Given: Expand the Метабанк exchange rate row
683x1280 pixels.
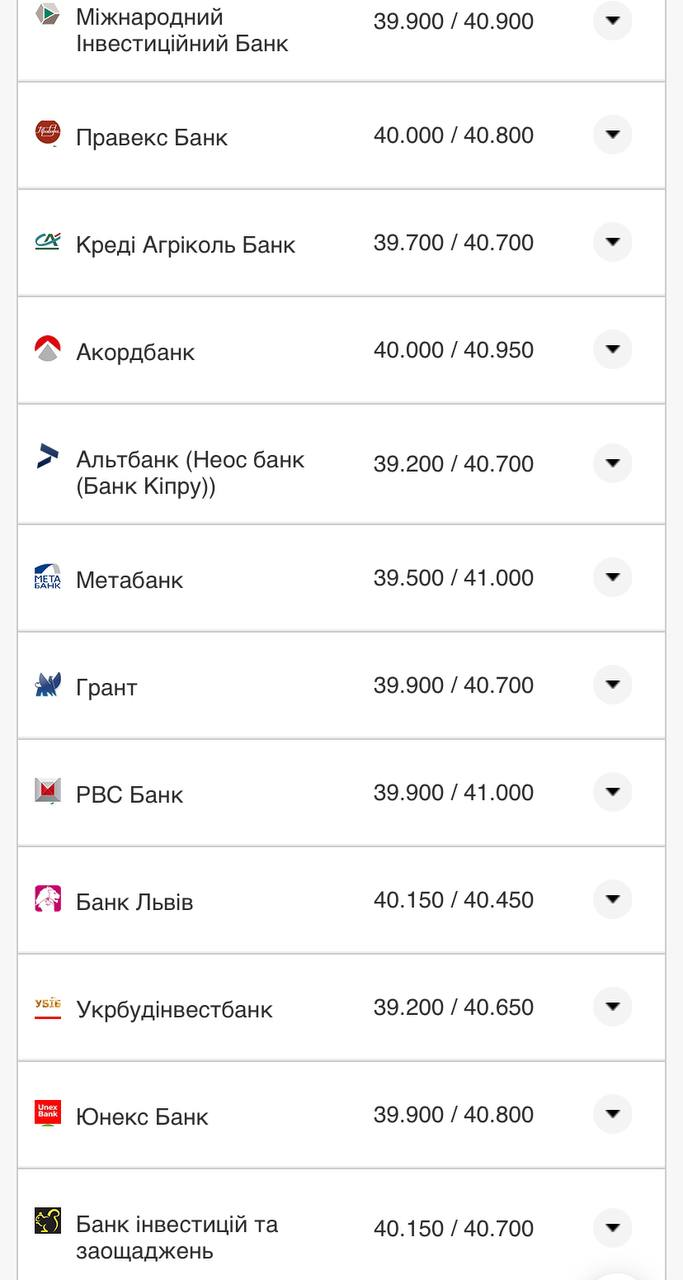Looking at the screenshot, I should [612, 577].
